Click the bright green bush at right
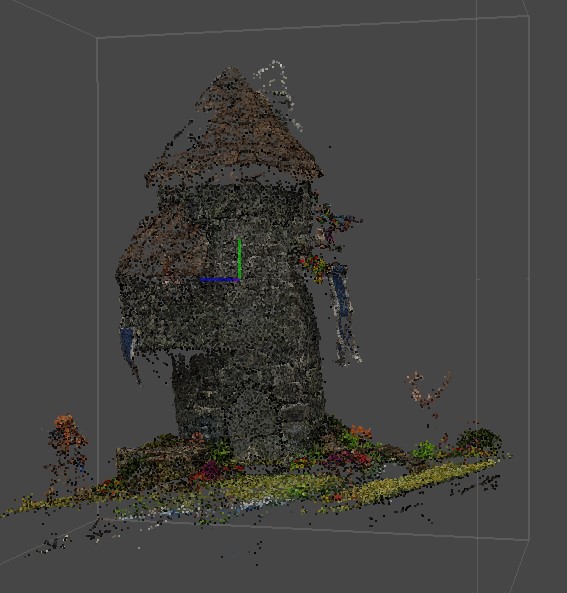567x593 pixels. 424,450
